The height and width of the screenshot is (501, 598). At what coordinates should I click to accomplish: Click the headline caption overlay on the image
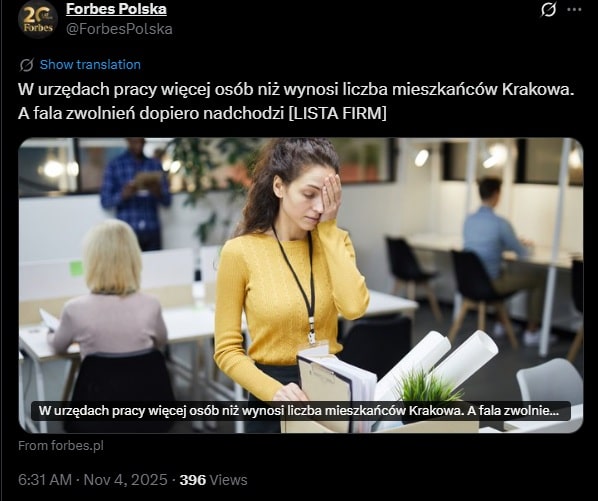(x=301, y=411)
